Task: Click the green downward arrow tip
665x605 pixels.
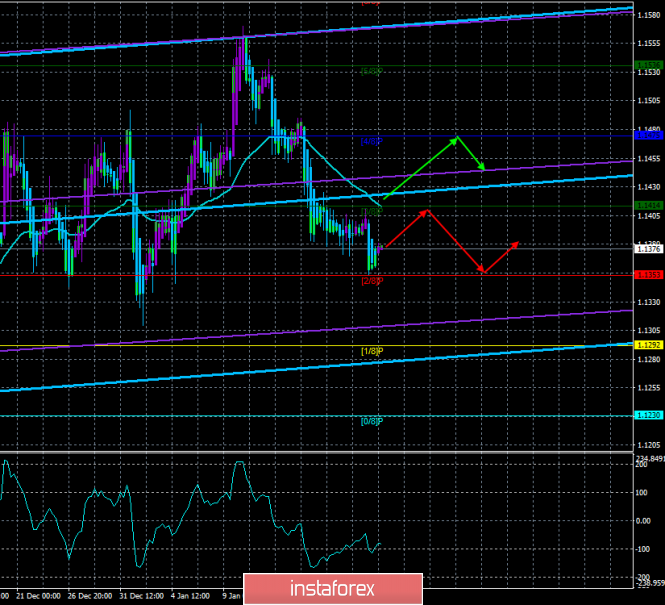Action: [484, 168]
